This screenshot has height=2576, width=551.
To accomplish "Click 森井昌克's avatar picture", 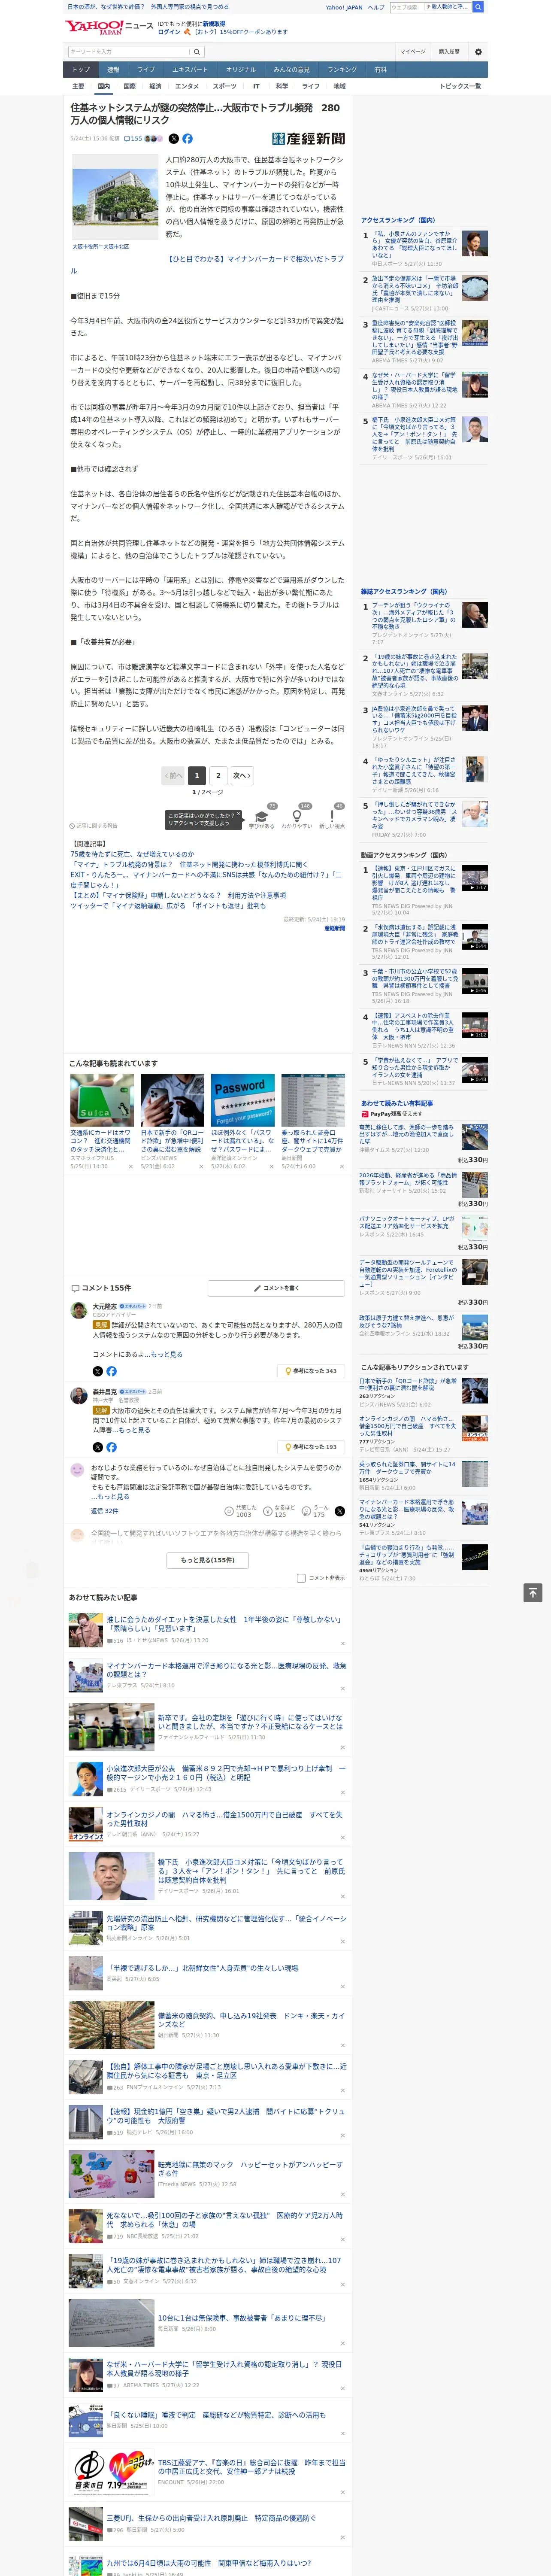I will 78,1395.
